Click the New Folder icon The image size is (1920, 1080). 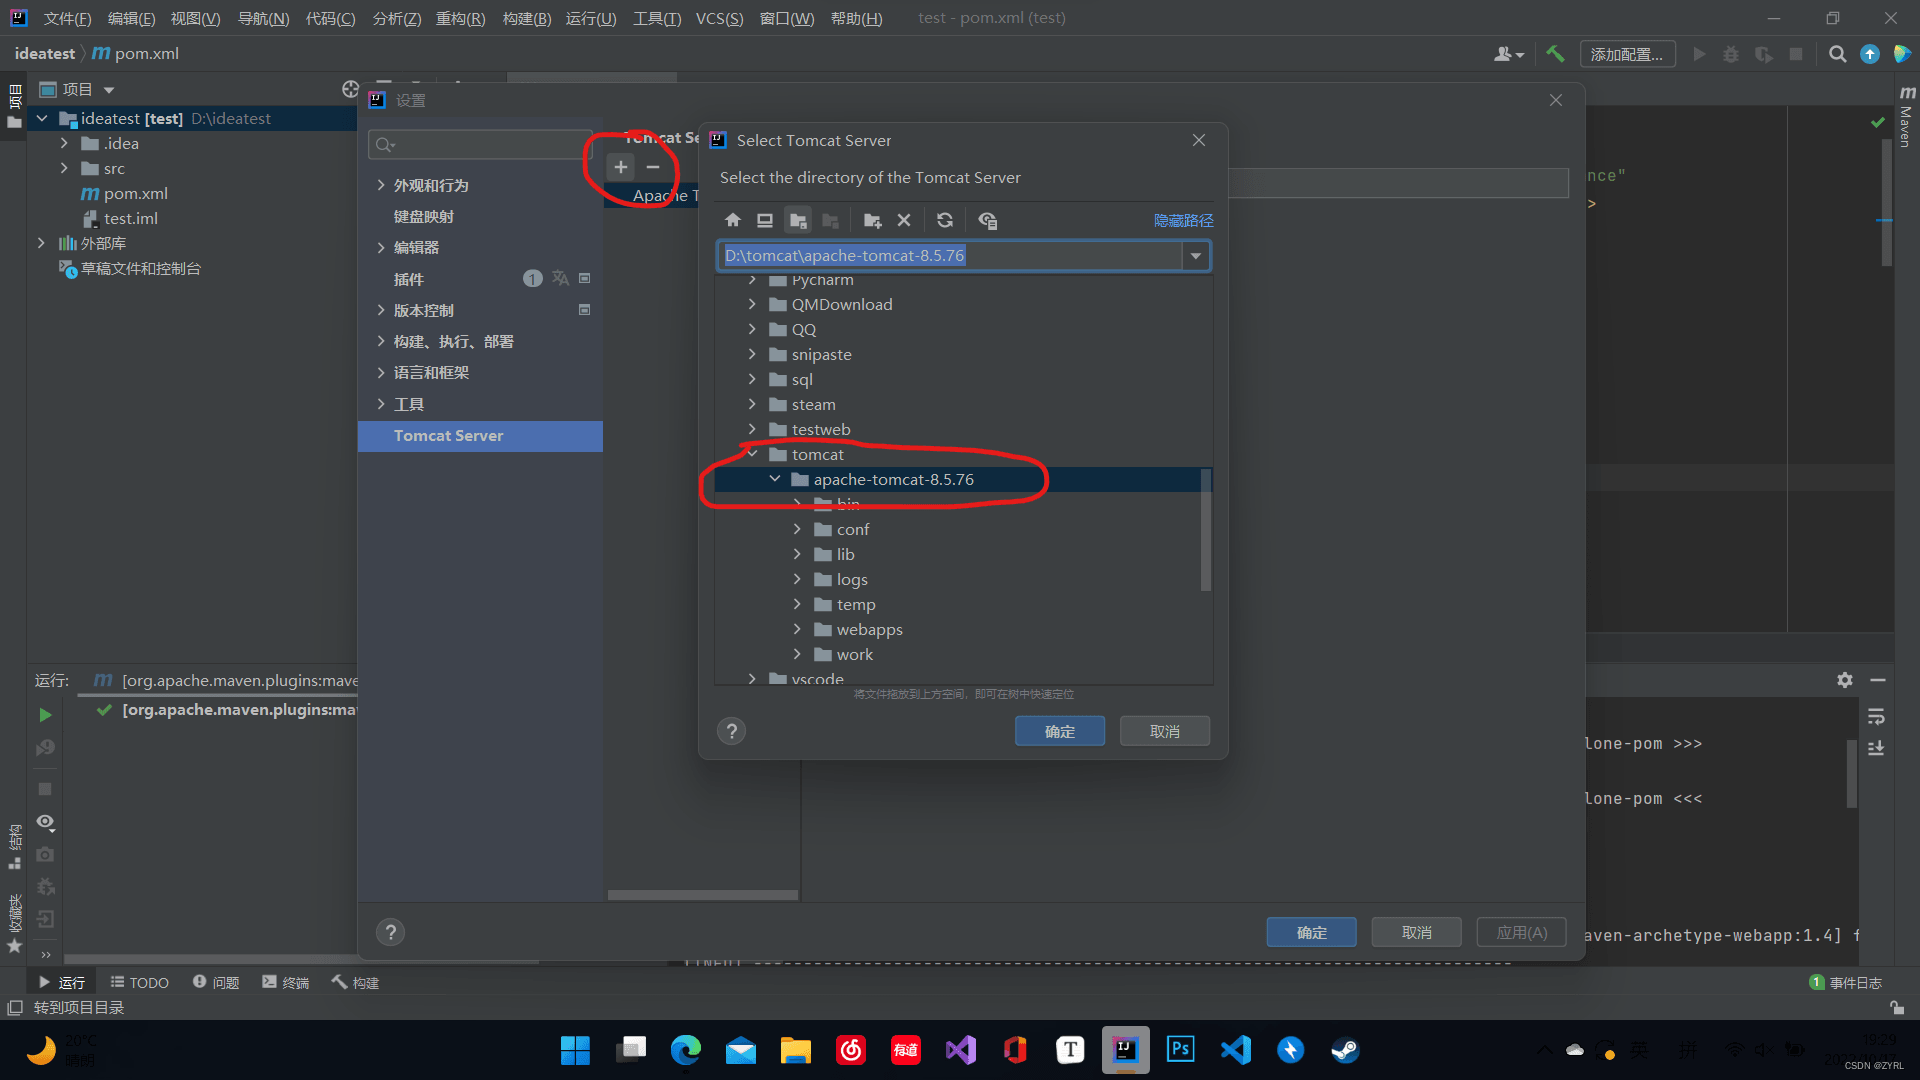872,220
